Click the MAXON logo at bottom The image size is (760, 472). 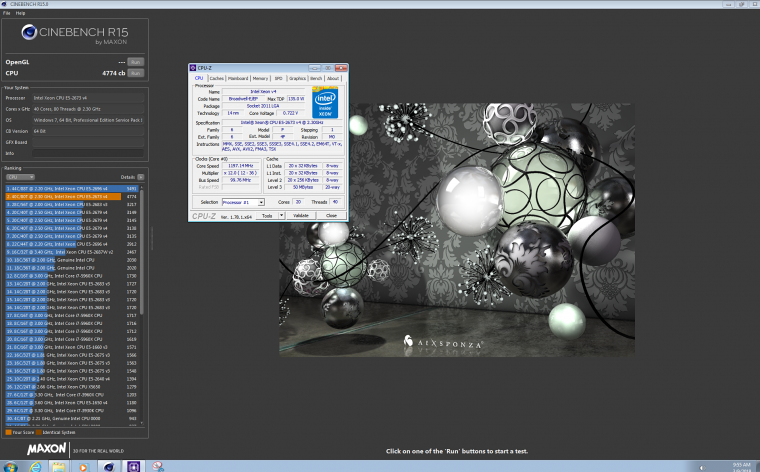click(x=47, y=449)
